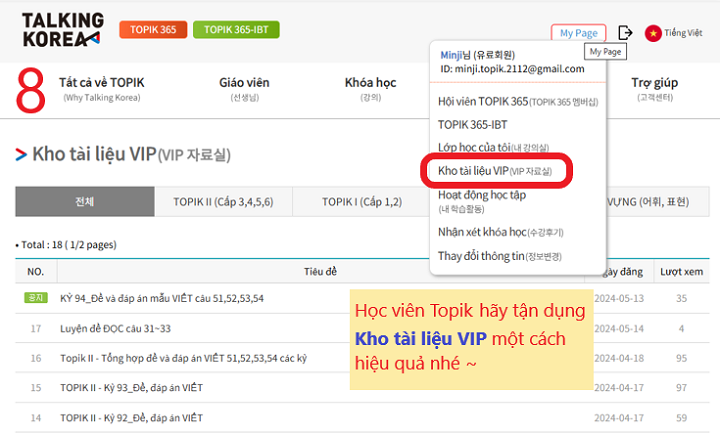Open the Tất cả về TOPIK menu
Viewport: 720px width, 434px height.
tap(101, 89)
